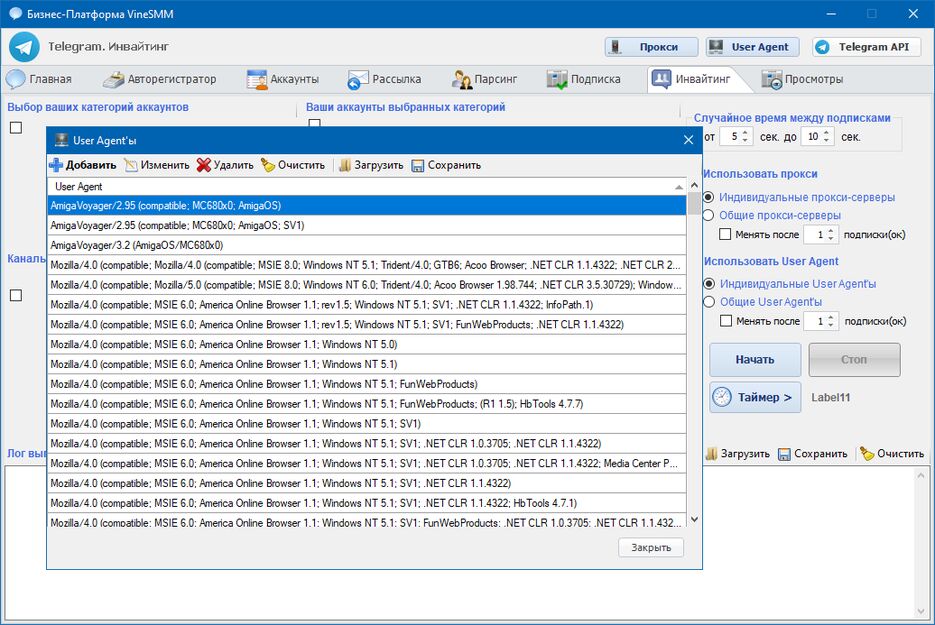Select AOL Browser row ending Windows NT 5.0)

click(367, 344)
